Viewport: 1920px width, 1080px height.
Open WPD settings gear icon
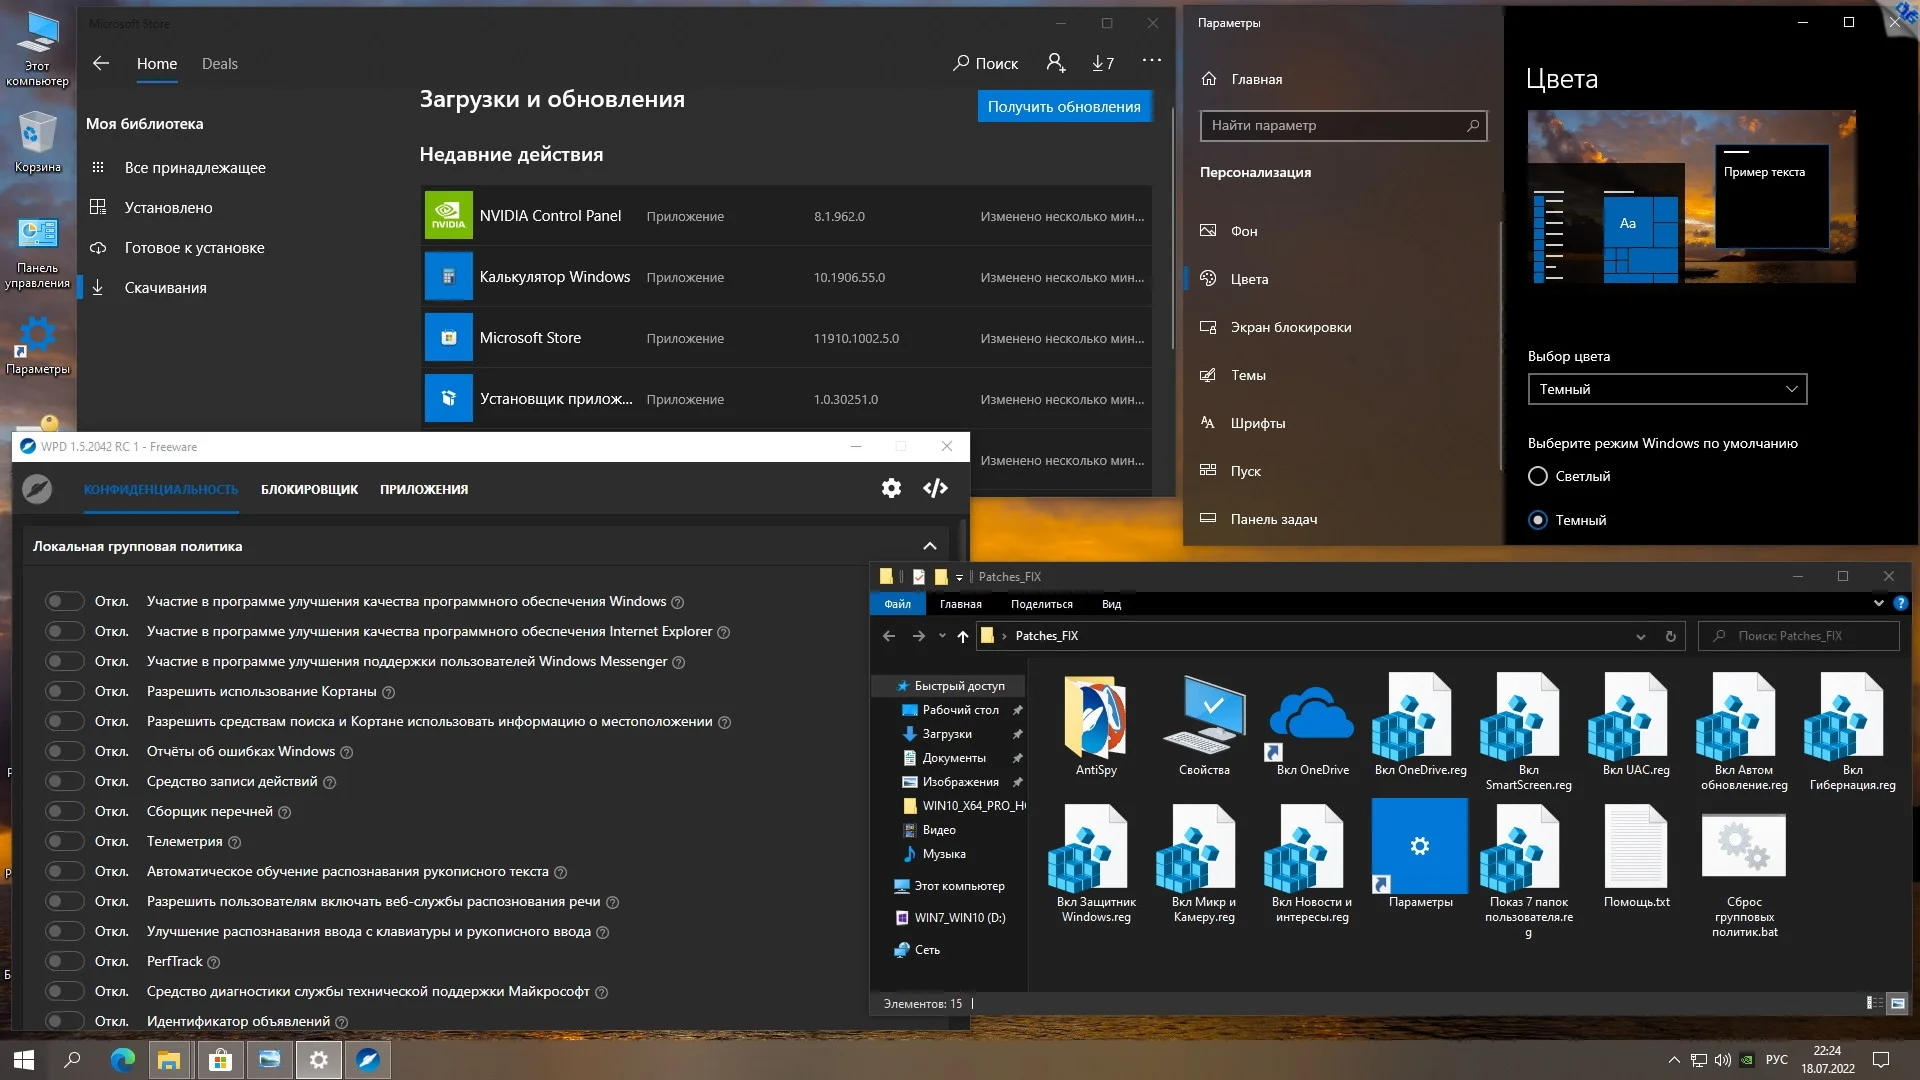tap(891, 488)
